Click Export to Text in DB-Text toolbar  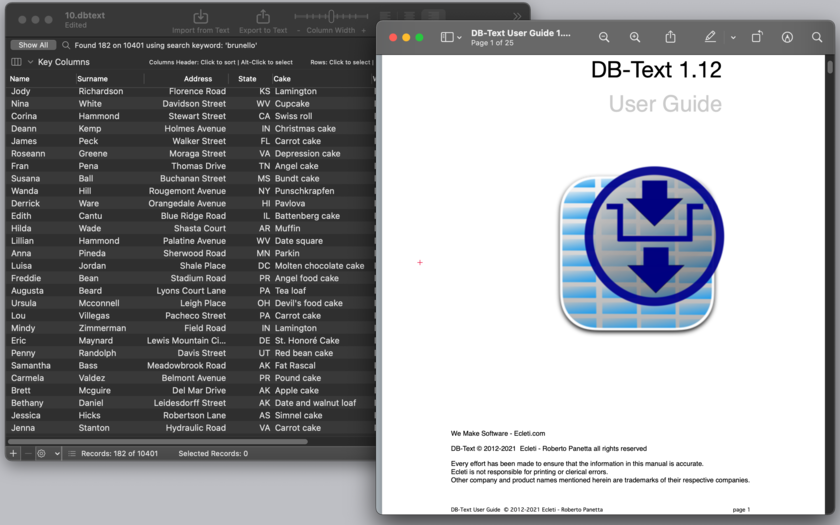[x=262, y=22]
